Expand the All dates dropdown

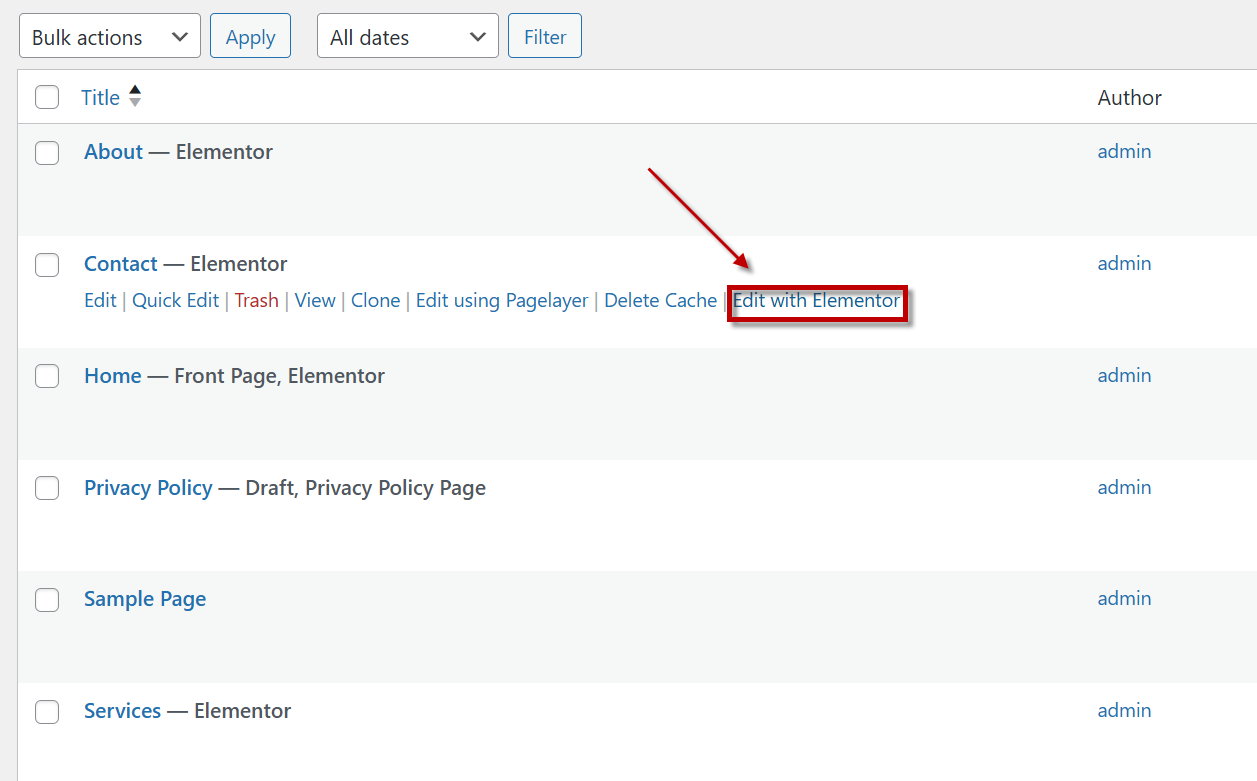coord(407,37)
